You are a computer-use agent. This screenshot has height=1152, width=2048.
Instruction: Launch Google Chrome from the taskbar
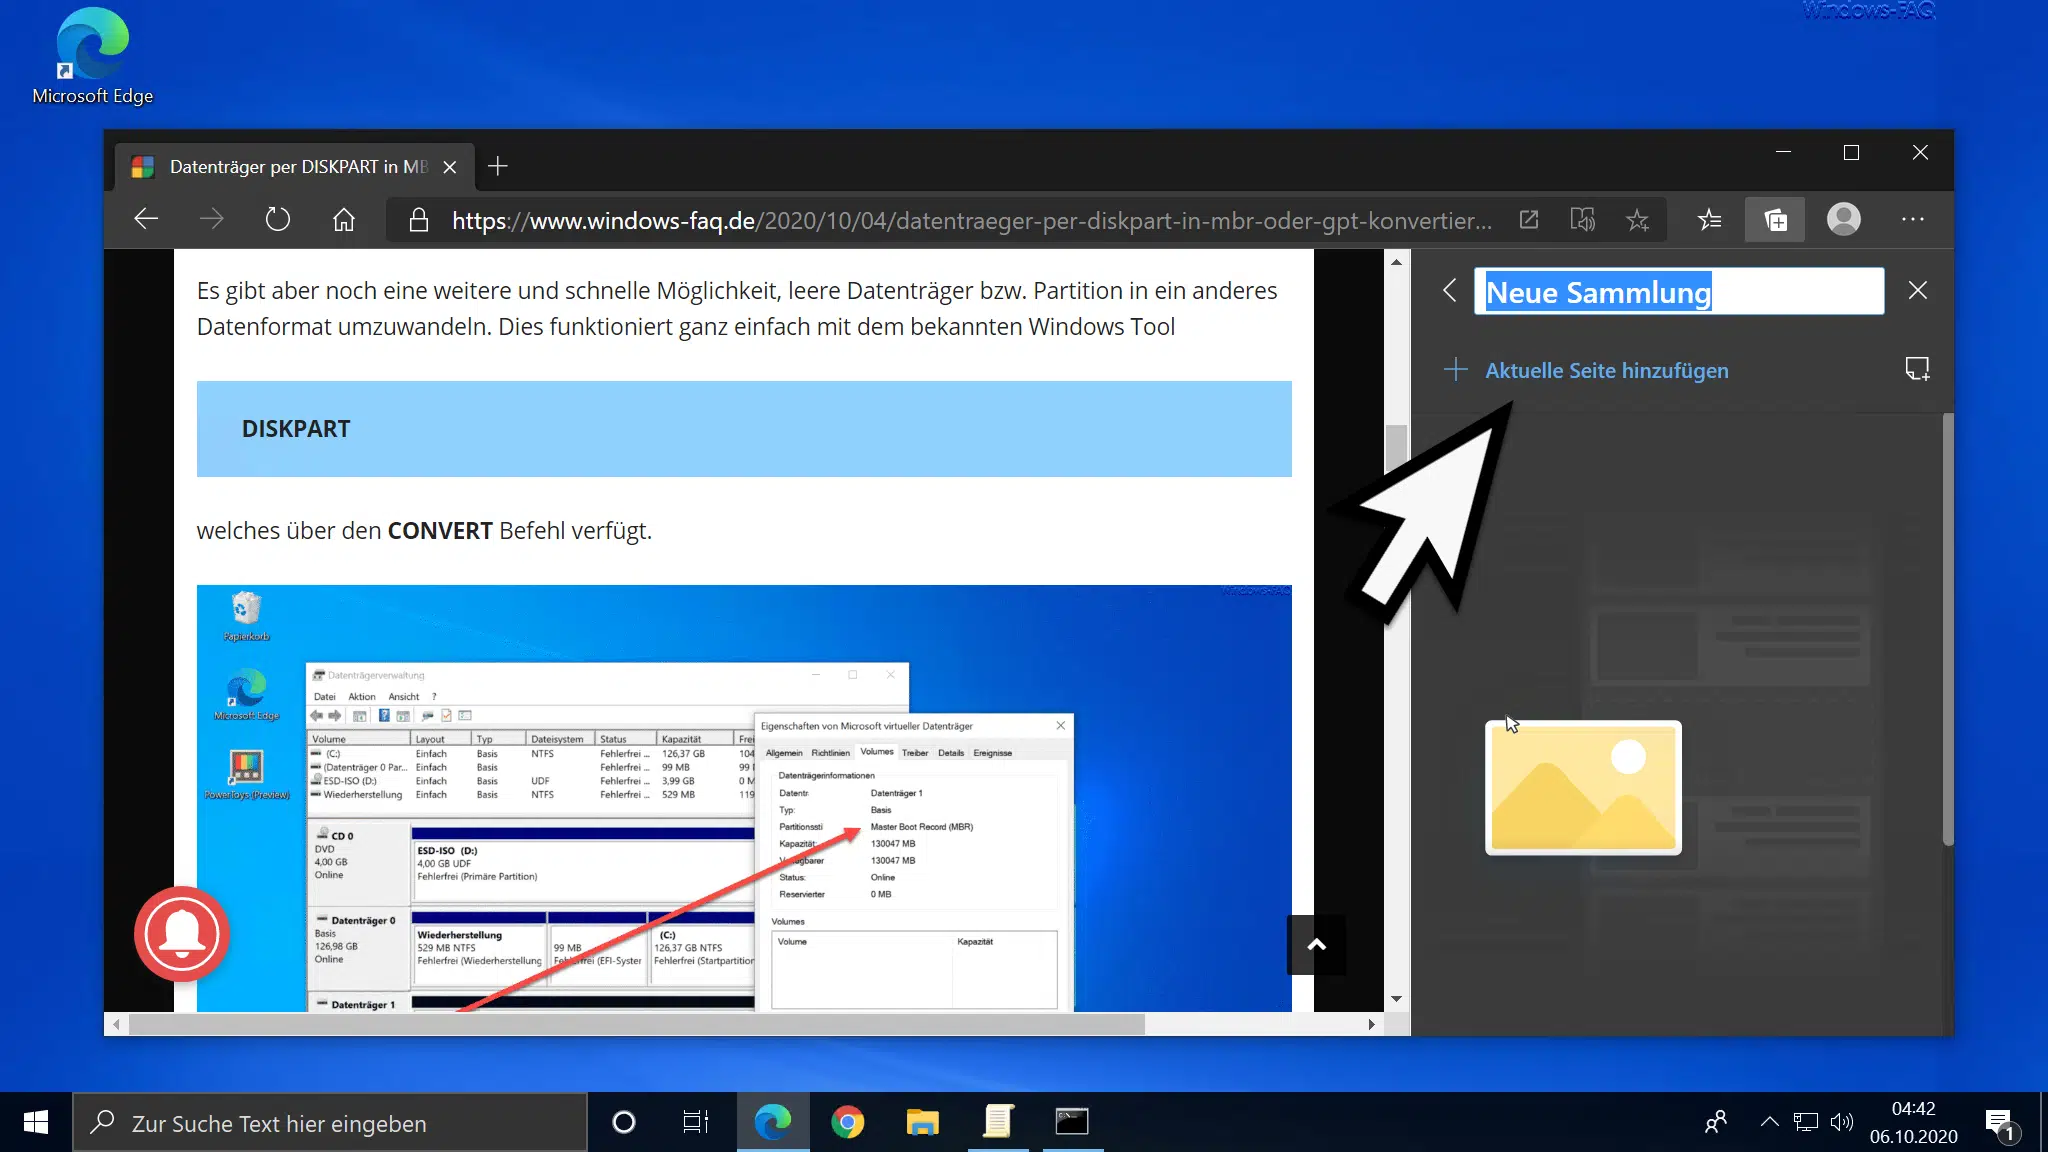tap(848, 1123)
